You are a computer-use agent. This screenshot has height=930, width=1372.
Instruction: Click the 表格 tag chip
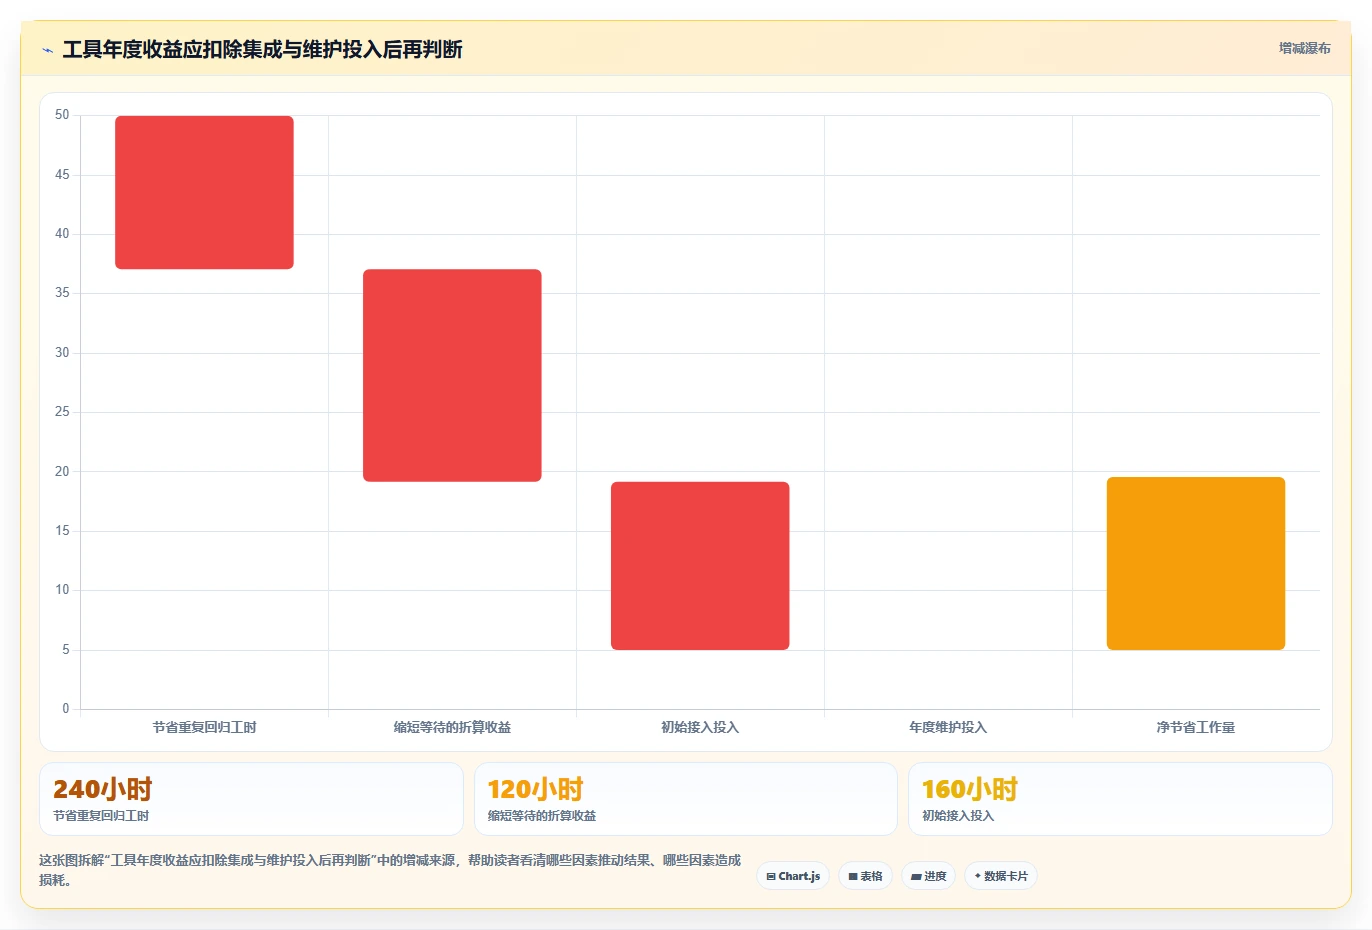[865, 876]
